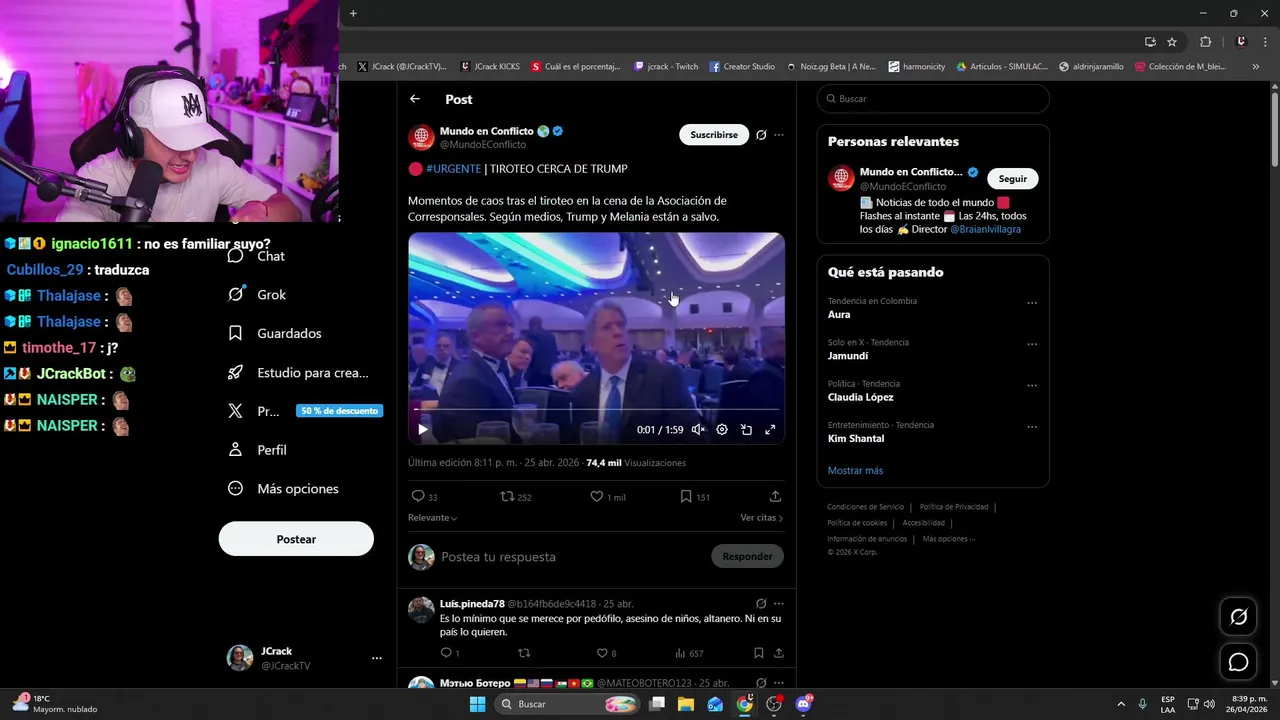Share Luís.pineda78's reply
This screenshot has width=1280, height=720.
(x=779, y=653)
